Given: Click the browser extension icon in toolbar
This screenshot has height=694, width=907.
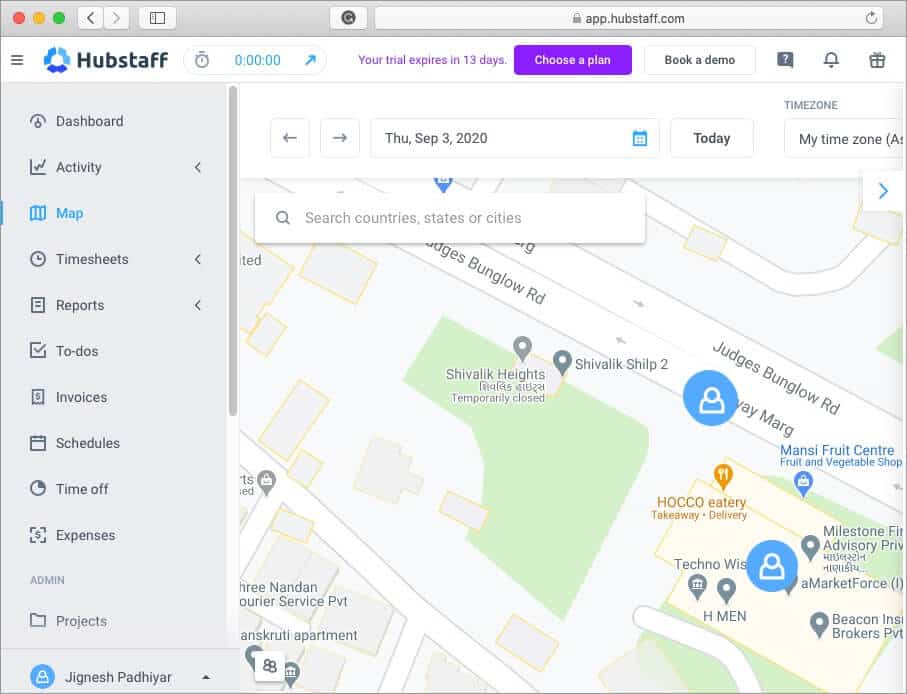Looking at the screenshot, I should (348, 18).
